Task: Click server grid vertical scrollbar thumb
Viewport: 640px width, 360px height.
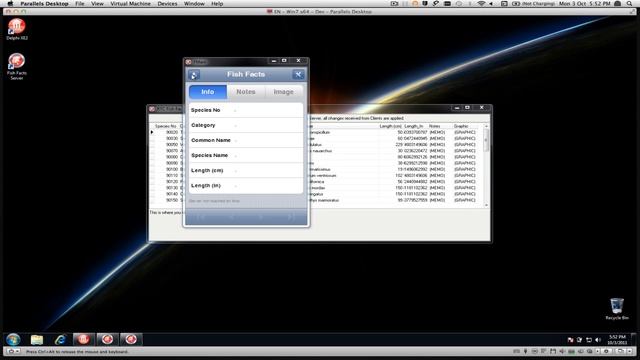Action: (486, 141)
